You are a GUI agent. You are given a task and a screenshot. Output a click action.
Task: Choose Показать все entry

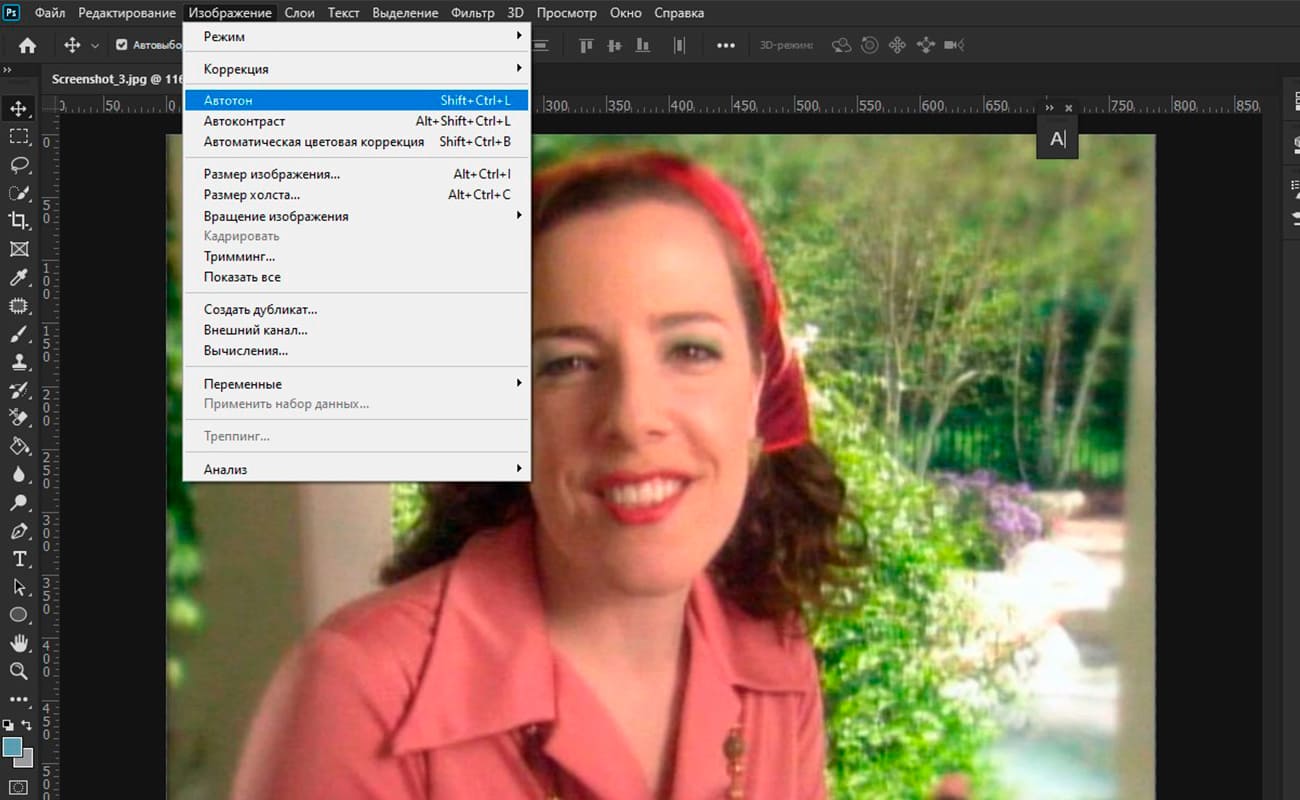point(357,277)
